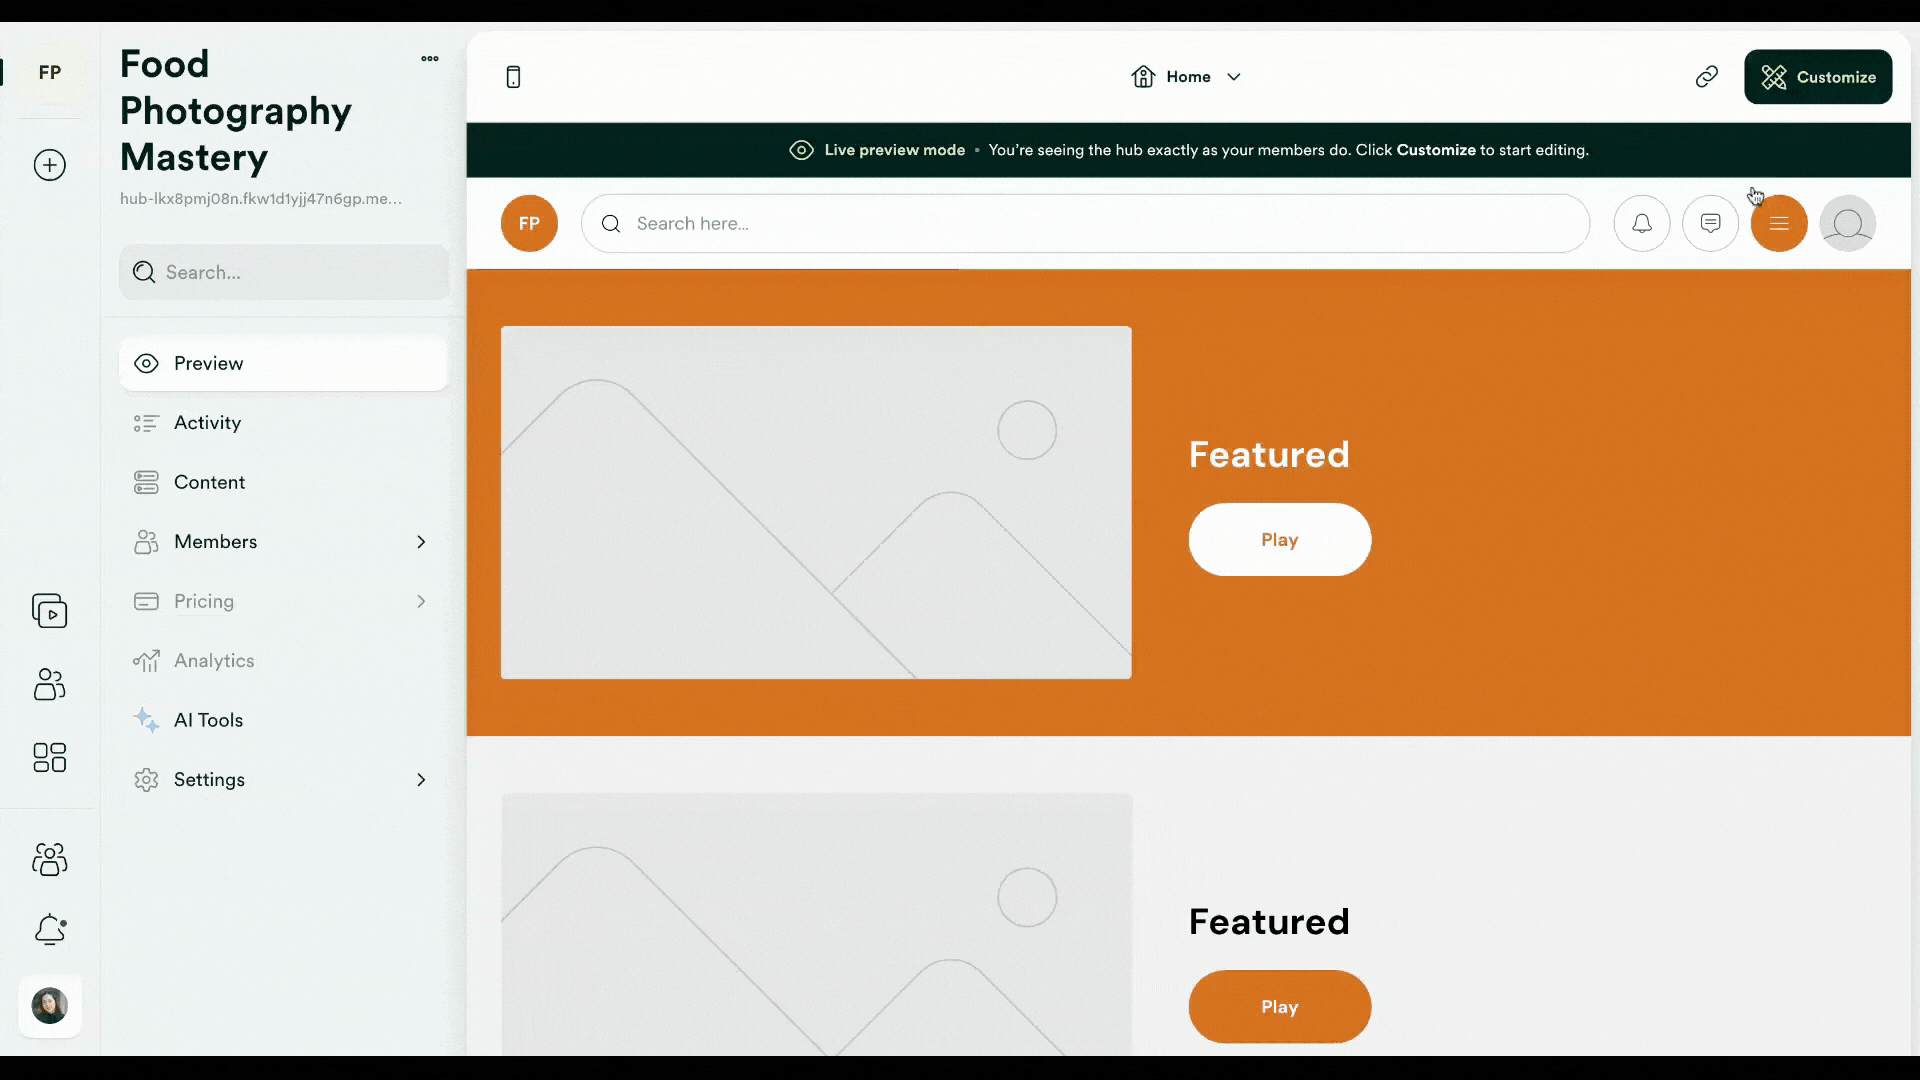Click the hub URL text under title
Screen dimensions: 1920x1080
click(x=261, y=199)
